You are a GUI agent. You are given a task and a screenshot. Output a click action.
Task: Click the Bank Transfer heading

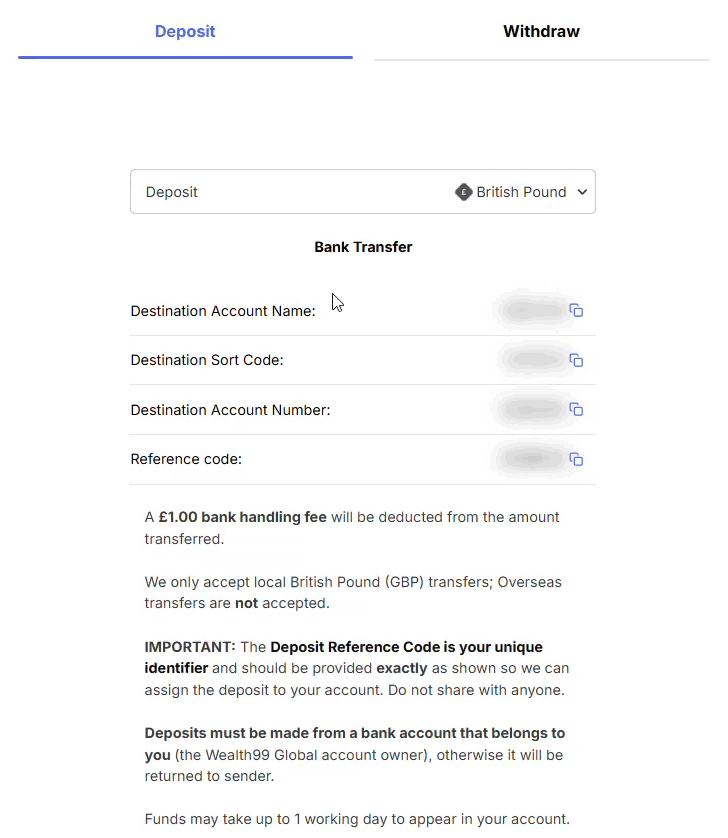point(363,247)
